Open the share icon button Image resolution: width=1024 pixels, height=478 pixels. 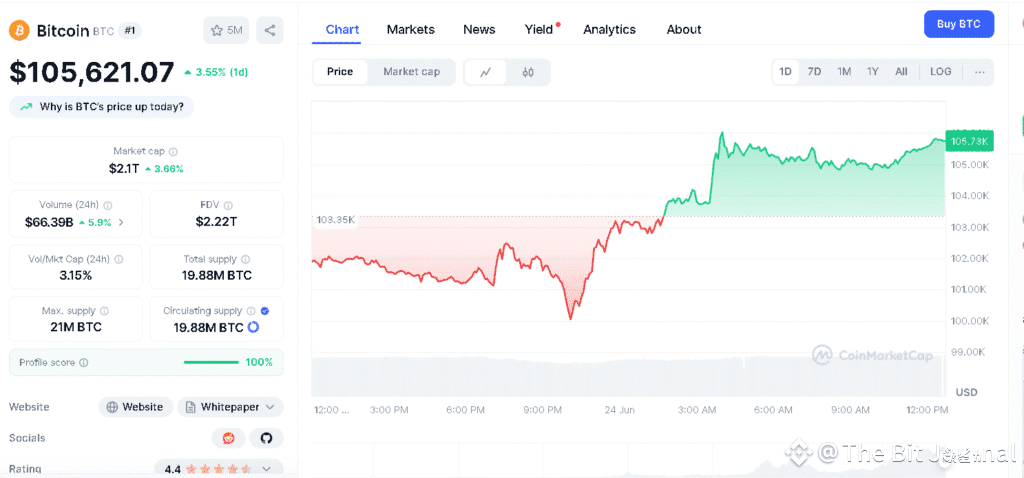click(x=270, y=30)
